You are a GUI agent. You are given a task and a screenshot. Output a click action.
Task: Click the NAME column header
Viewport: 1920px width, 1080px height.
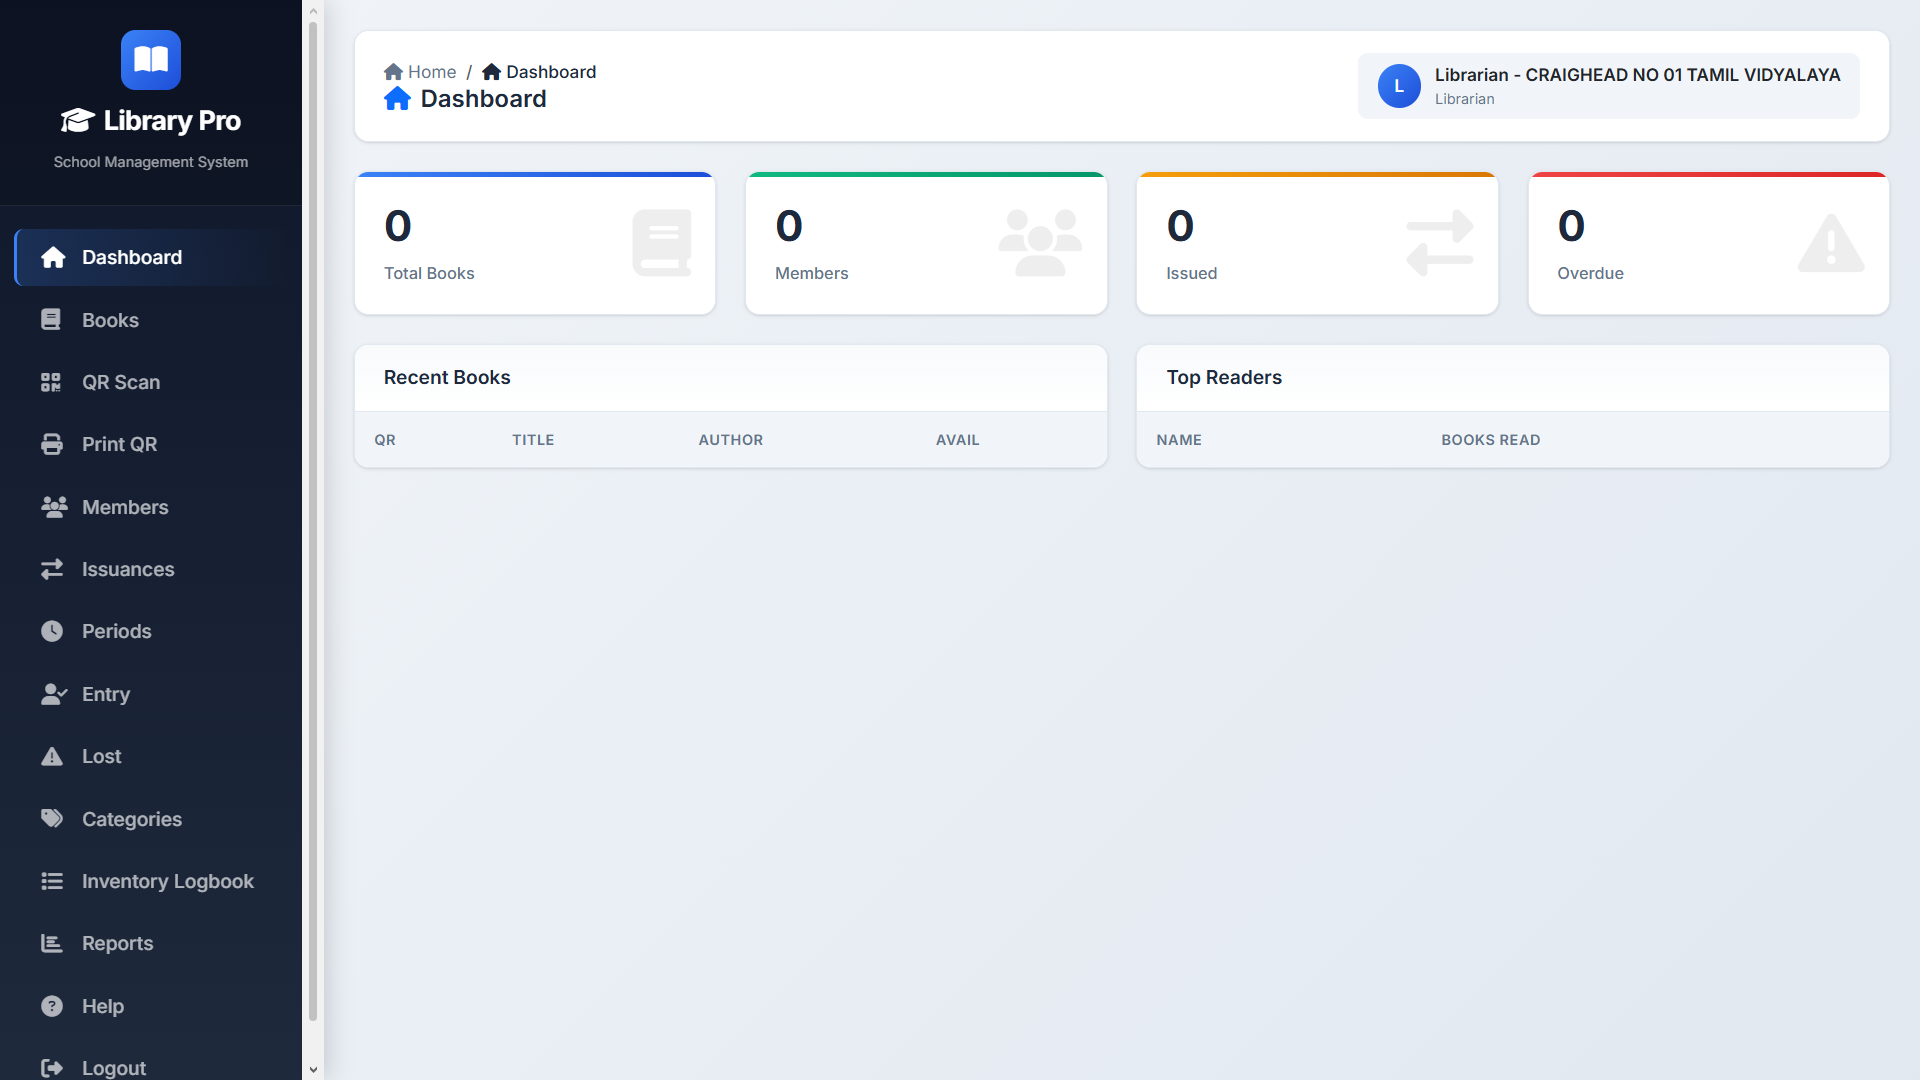(1179, 440)
